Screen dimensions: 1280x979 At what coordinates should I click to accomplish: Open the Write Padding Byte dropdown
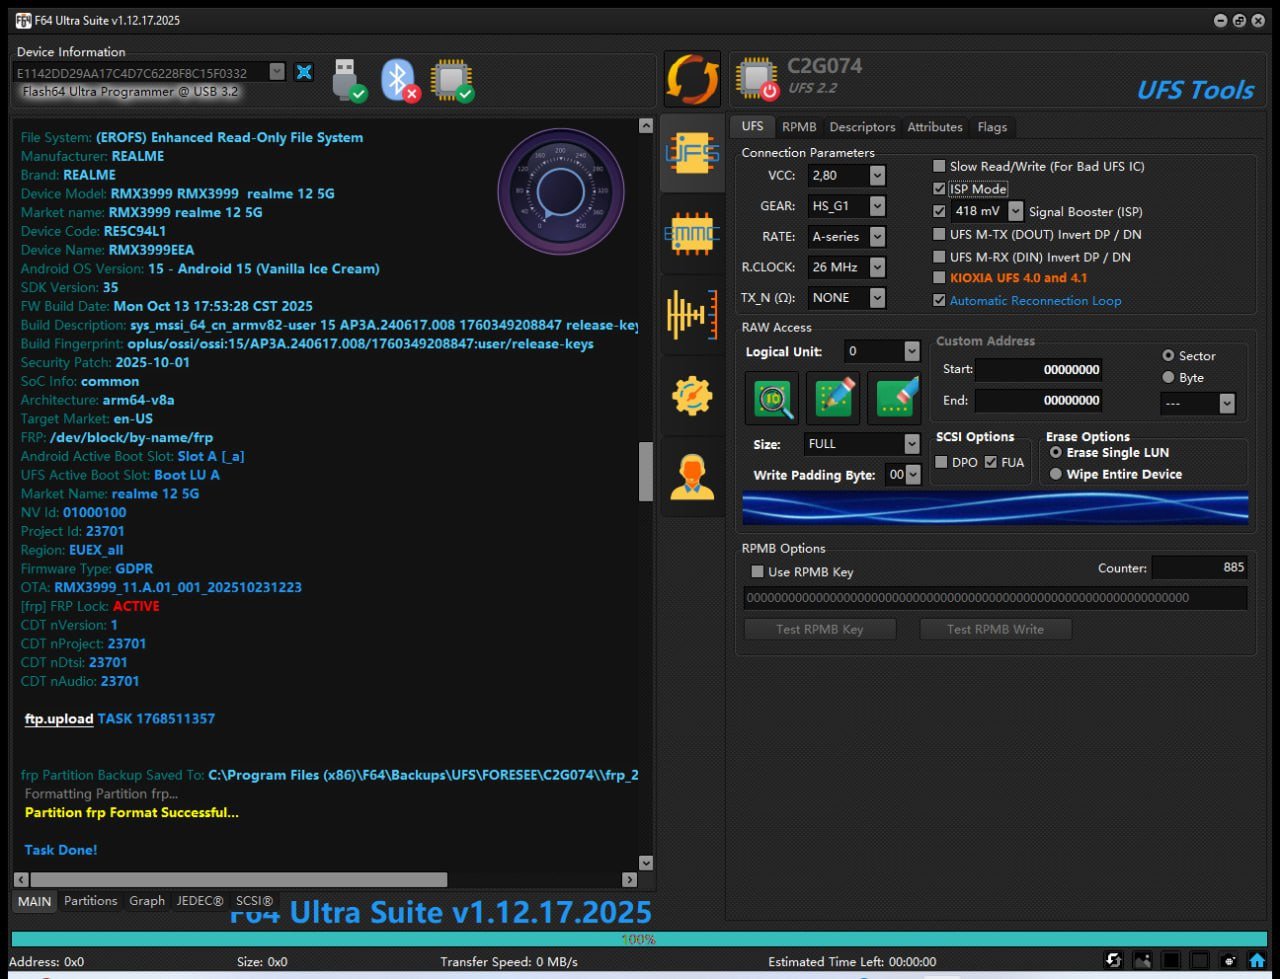[912, 475]
